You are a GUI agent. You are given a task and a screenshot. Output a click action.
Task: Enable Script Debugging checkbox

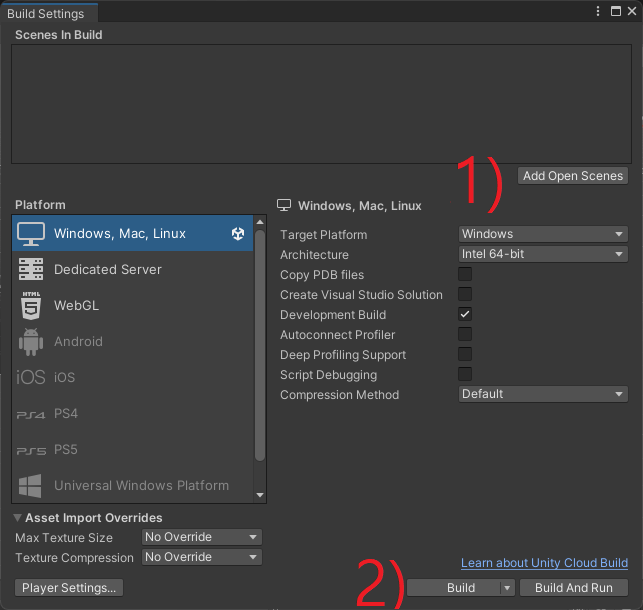465,374
